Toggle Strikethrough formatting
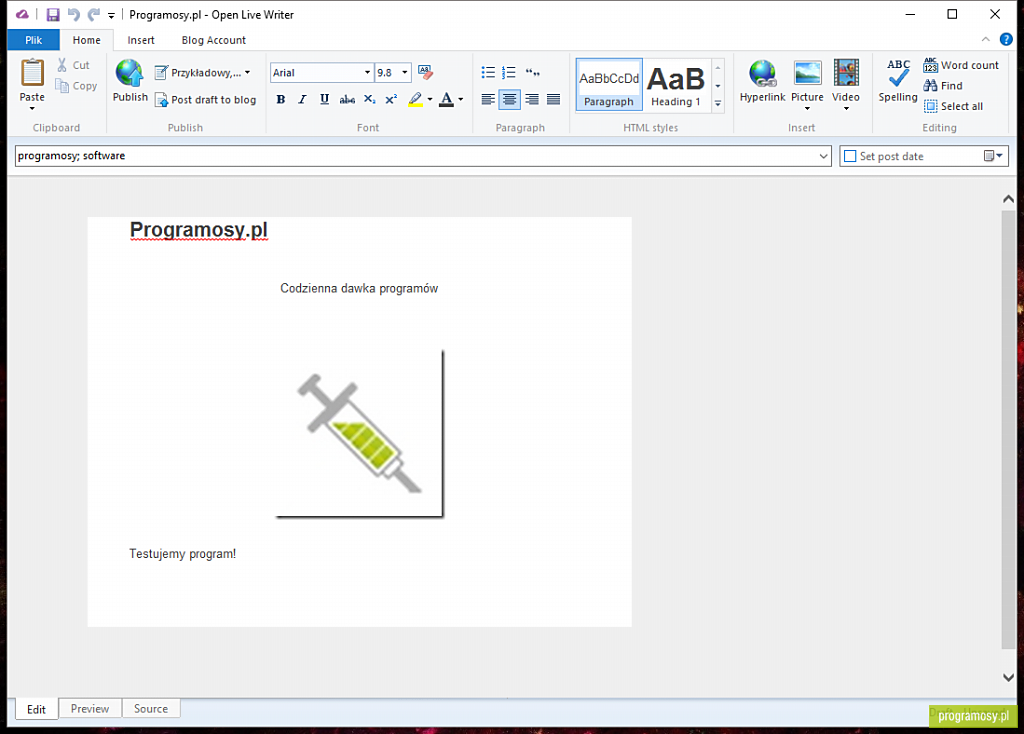 (x=347, y=99)
